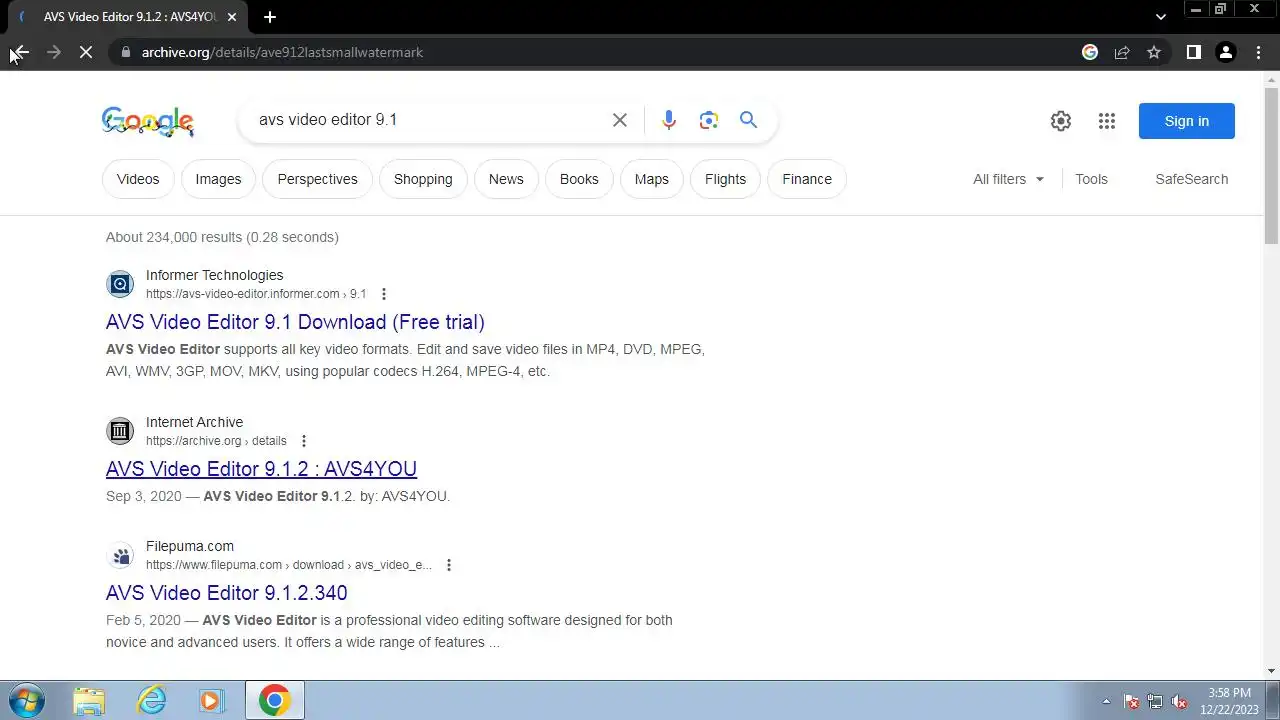Select the Shopping filter
The image size is (1280, 720).
tap(423, 179)
